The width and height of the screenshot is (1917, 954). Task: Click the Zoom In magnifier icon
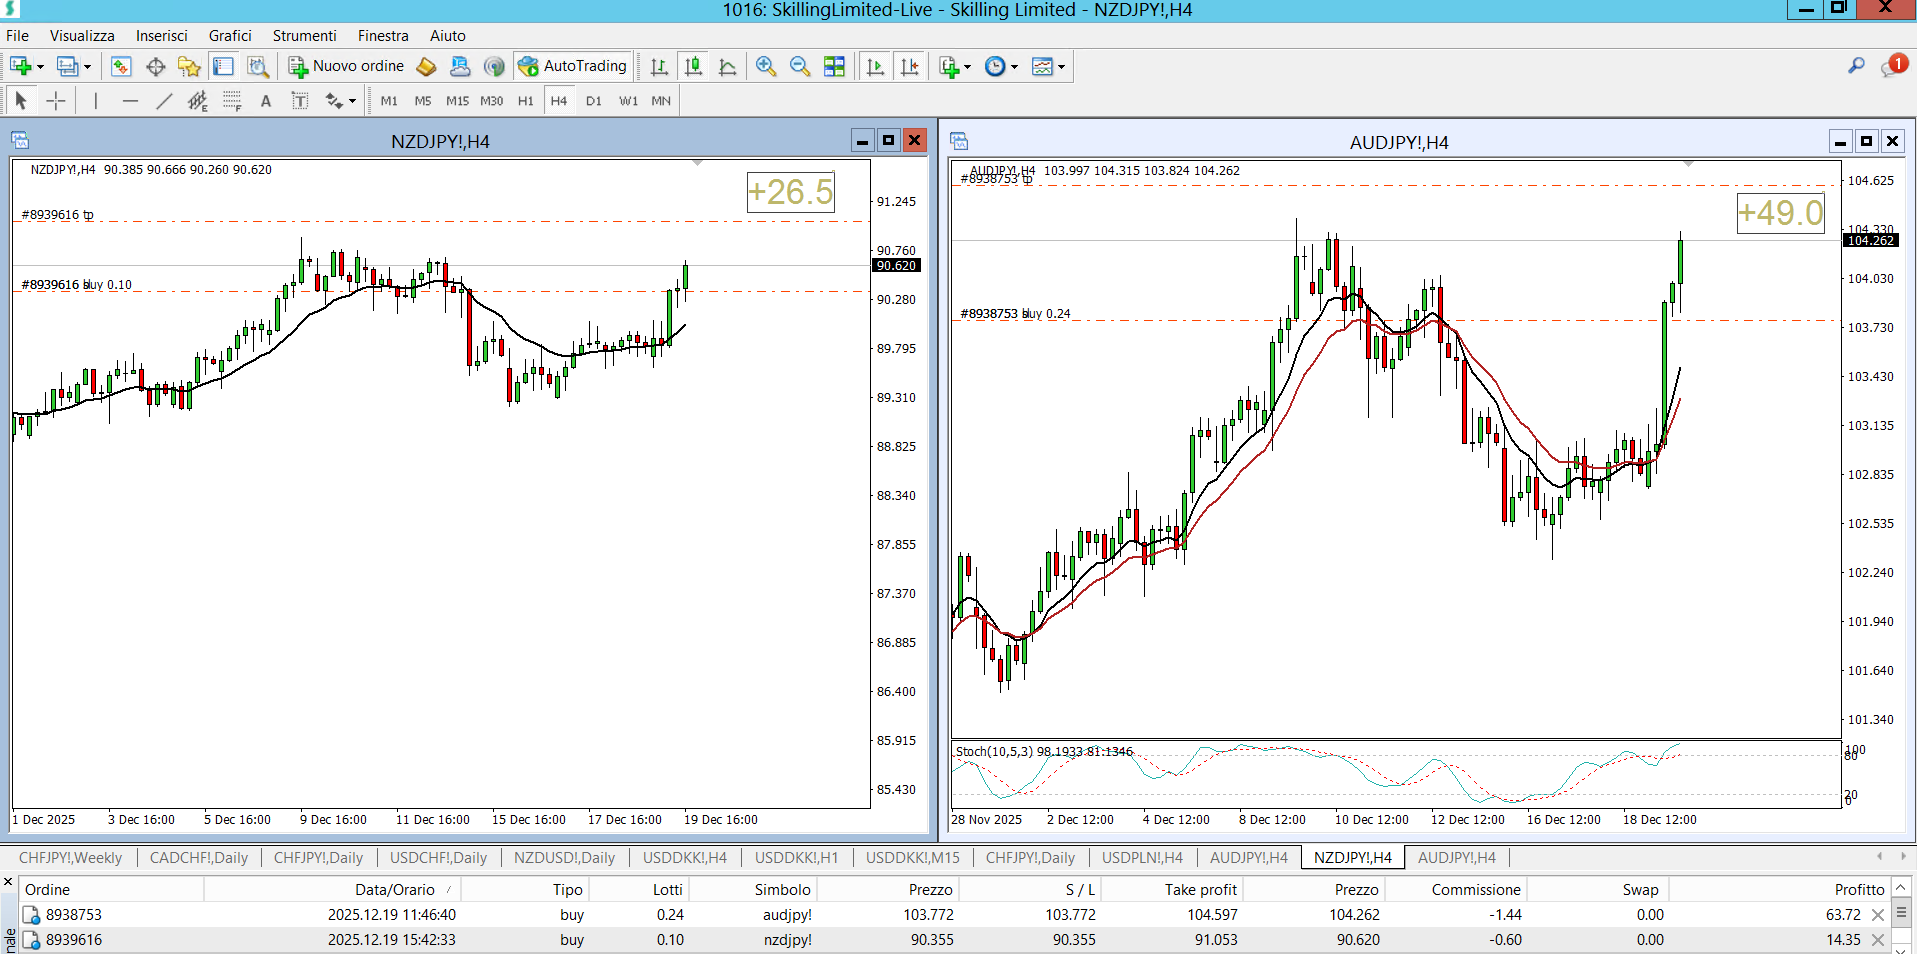[766, 66]
